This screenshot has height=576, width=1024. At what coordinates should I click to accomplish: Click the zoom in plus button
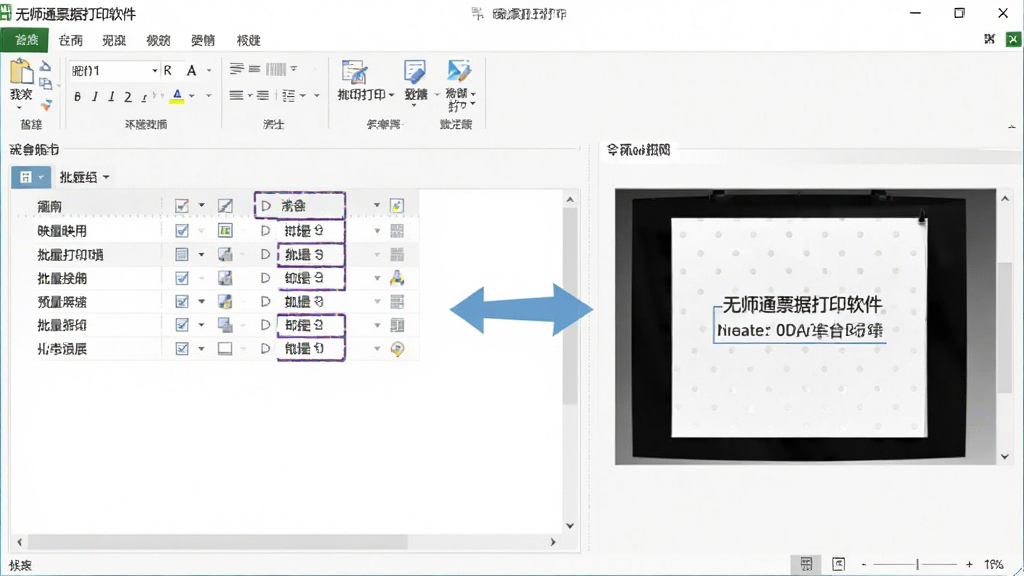click(969, 564)
